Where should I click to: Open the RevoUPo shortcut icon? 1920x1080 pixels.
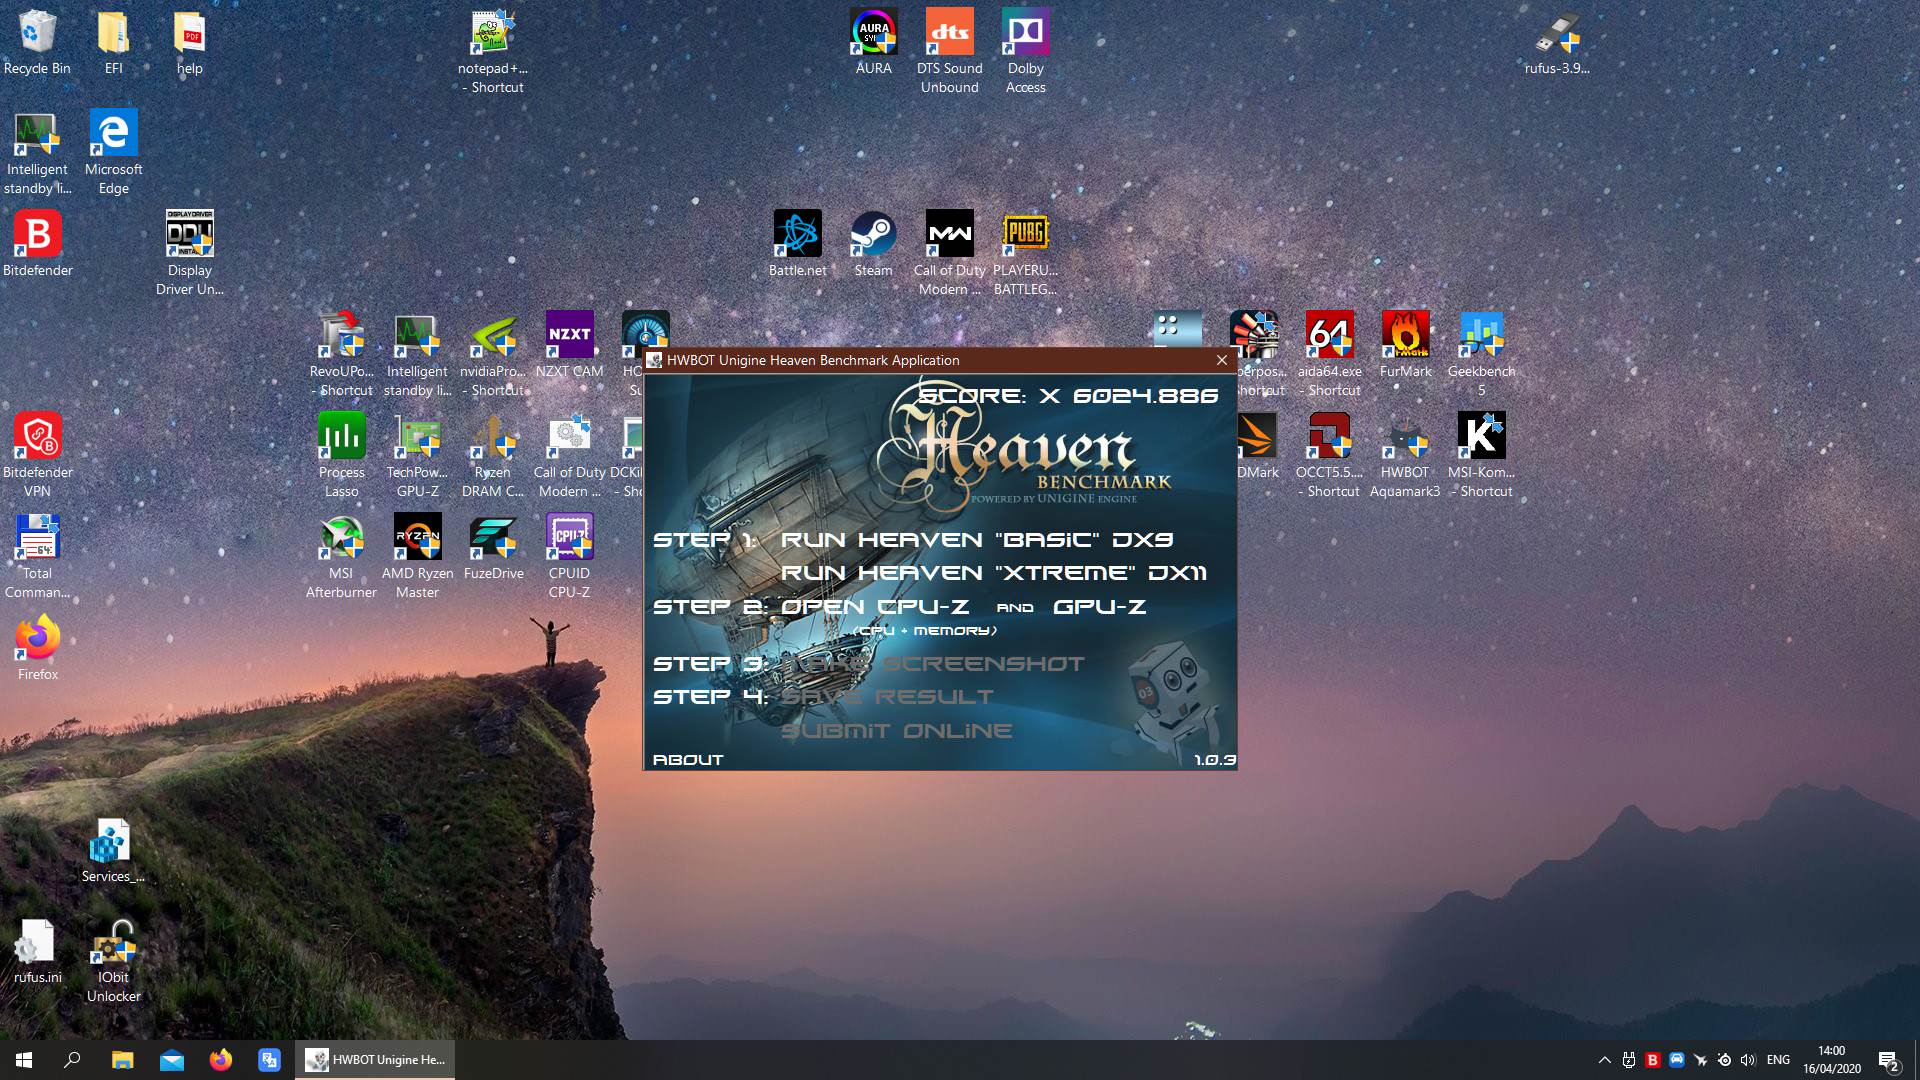click(341, 355)
